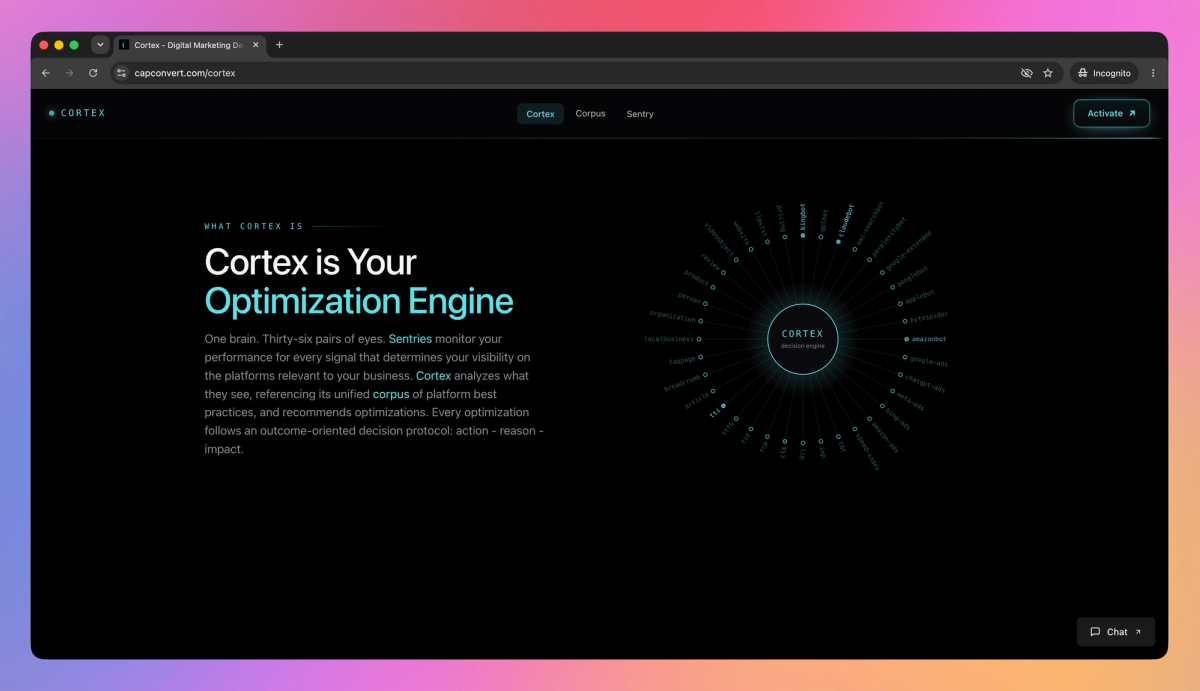Follow the Sentries link in the paragraph
1200x691 pixels.
pos(410,339)
